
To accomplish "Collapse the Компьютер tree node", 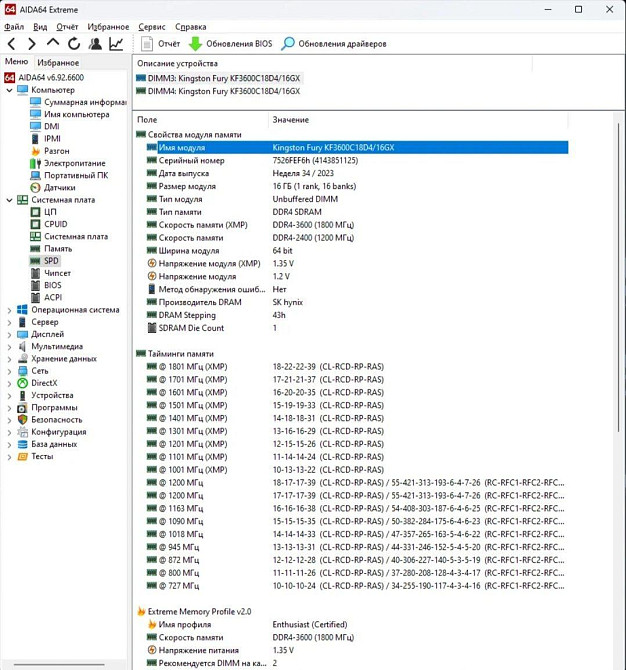I will tap(10, 90).
